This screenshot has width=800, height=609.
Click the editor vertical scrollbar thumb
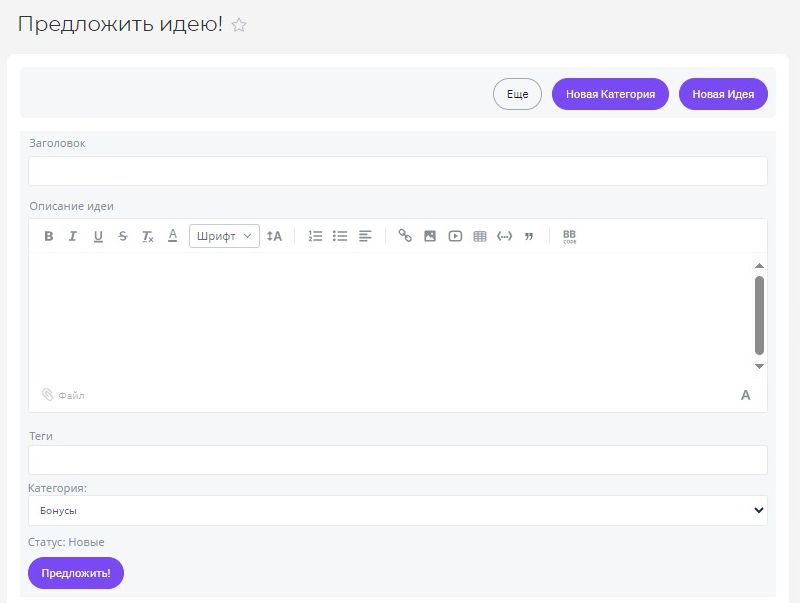759,315
